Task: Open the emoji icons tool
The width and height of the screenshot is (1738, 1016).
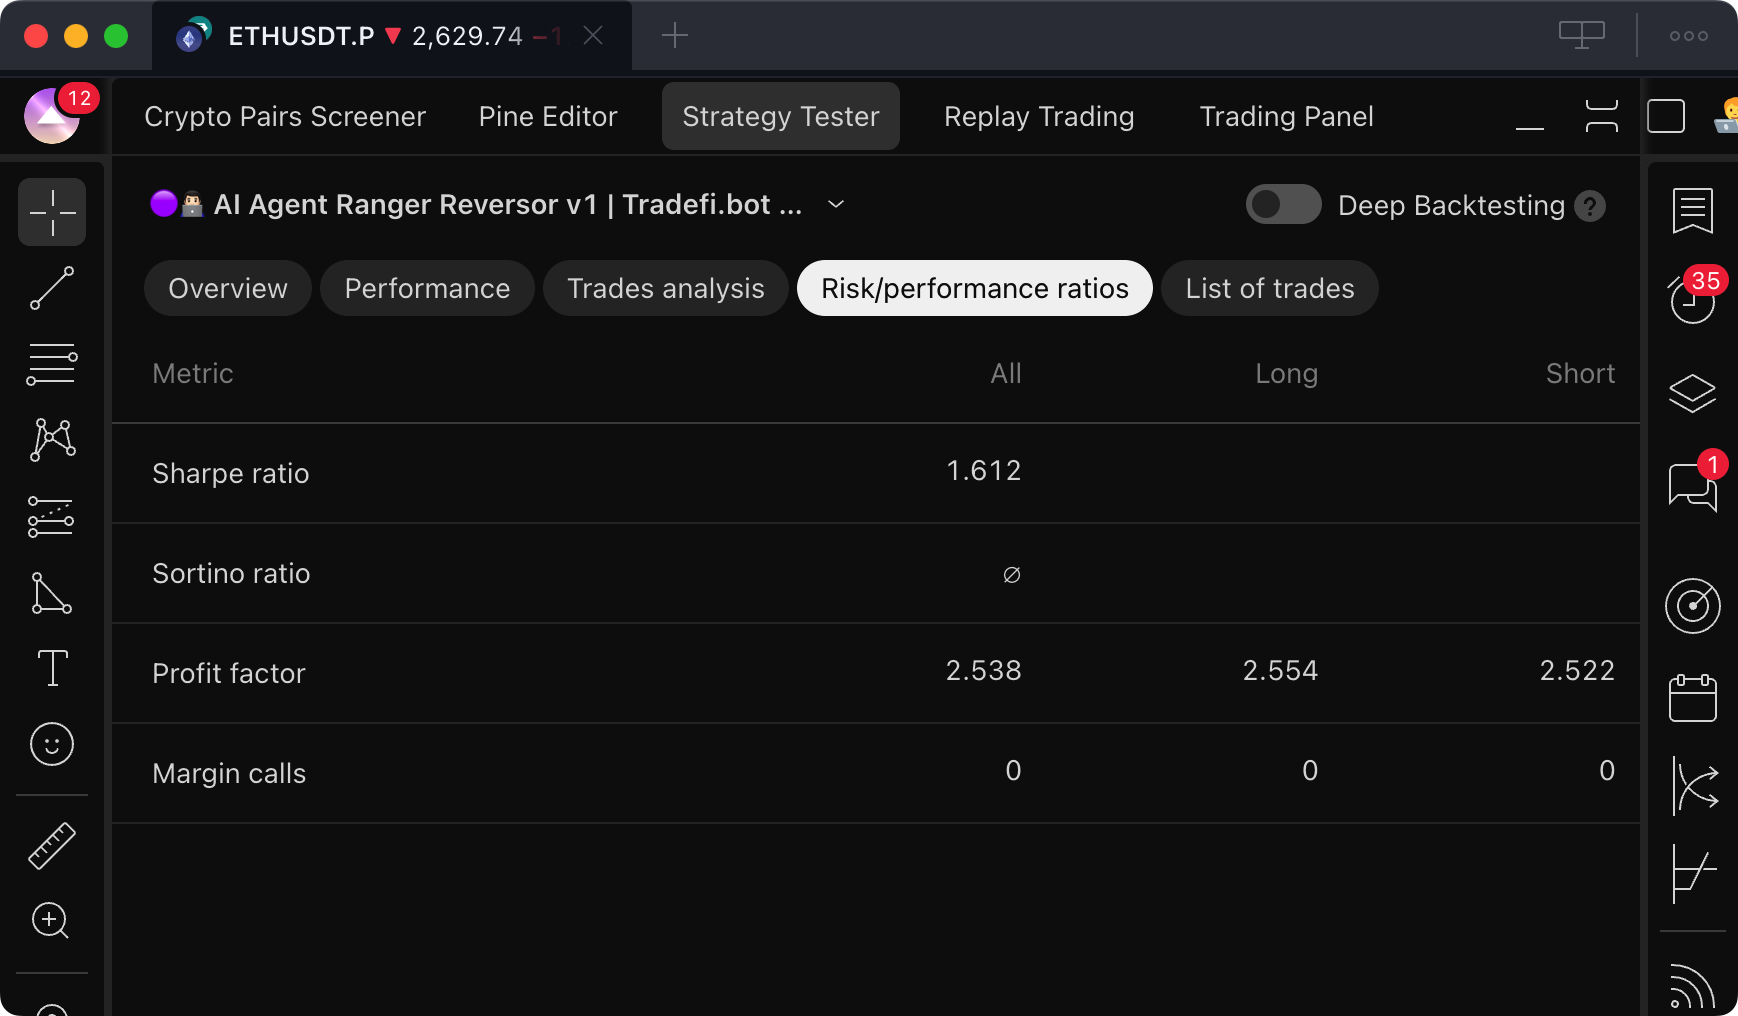Action: point(52,744)
